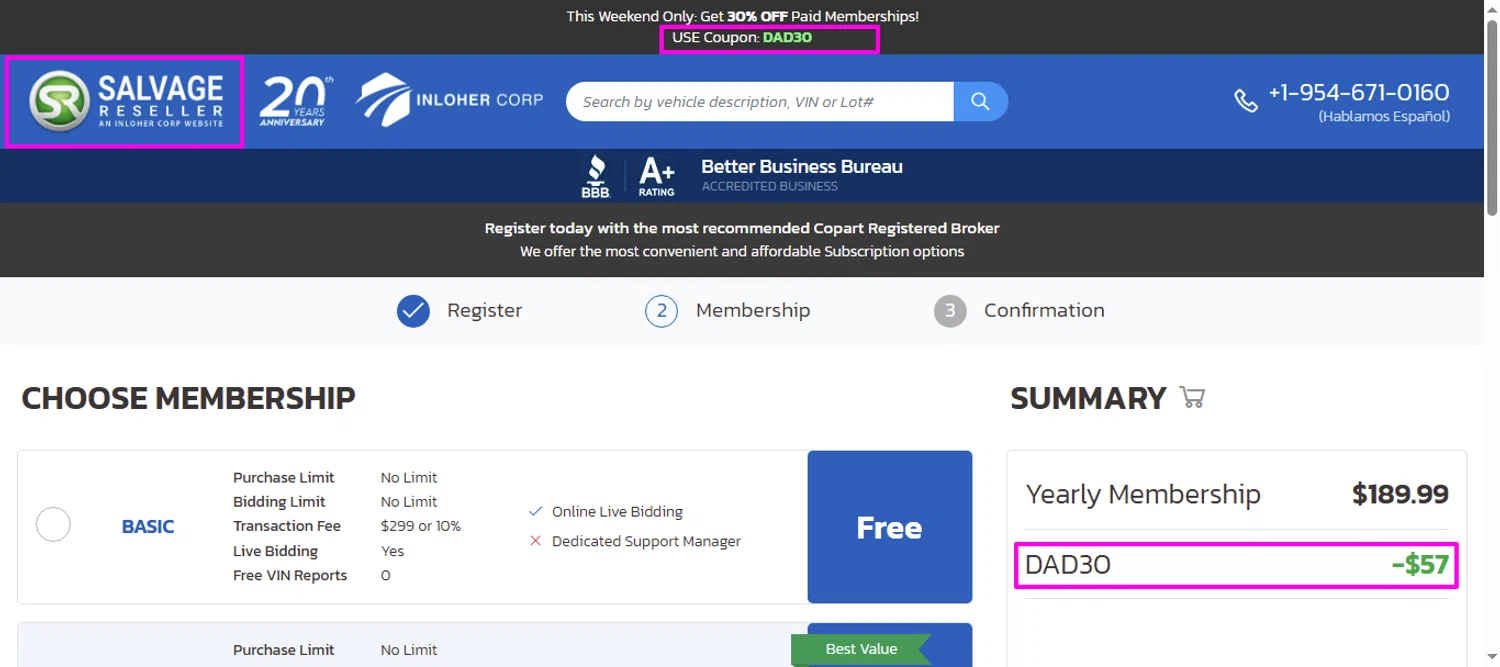Click the BBB torch logo
The image size is (1500, 667).
(596, 176)
